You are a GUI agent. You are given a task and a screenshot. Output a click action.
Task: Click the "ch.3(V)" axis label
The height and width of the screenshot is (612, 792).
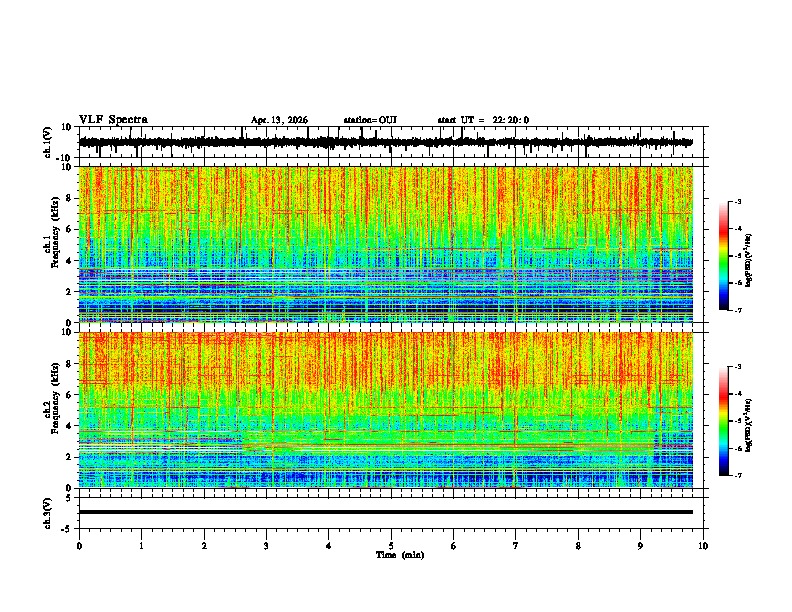[48, 513]
